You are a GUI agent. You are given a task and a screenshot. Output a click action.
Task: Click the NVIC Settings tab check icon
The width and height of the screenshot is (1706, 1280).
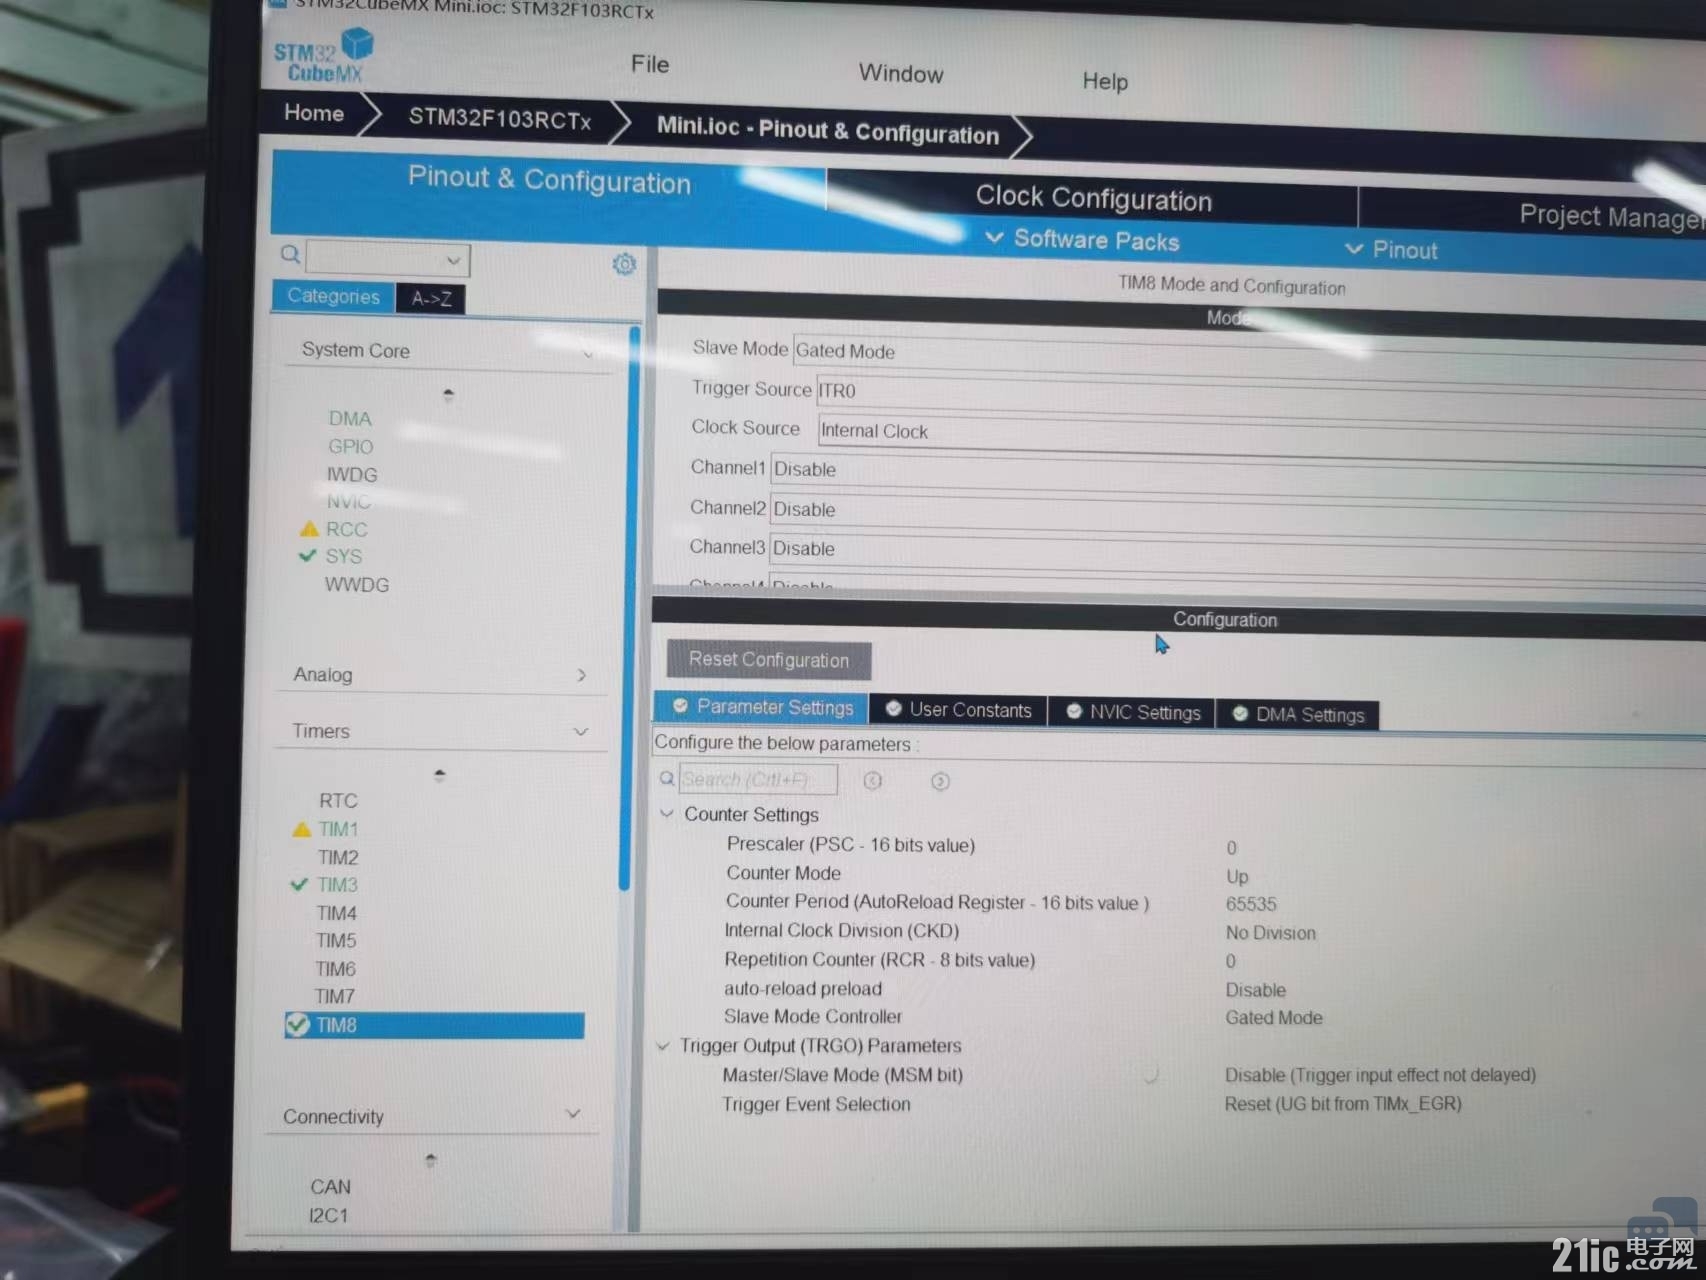click(1074, 711)
